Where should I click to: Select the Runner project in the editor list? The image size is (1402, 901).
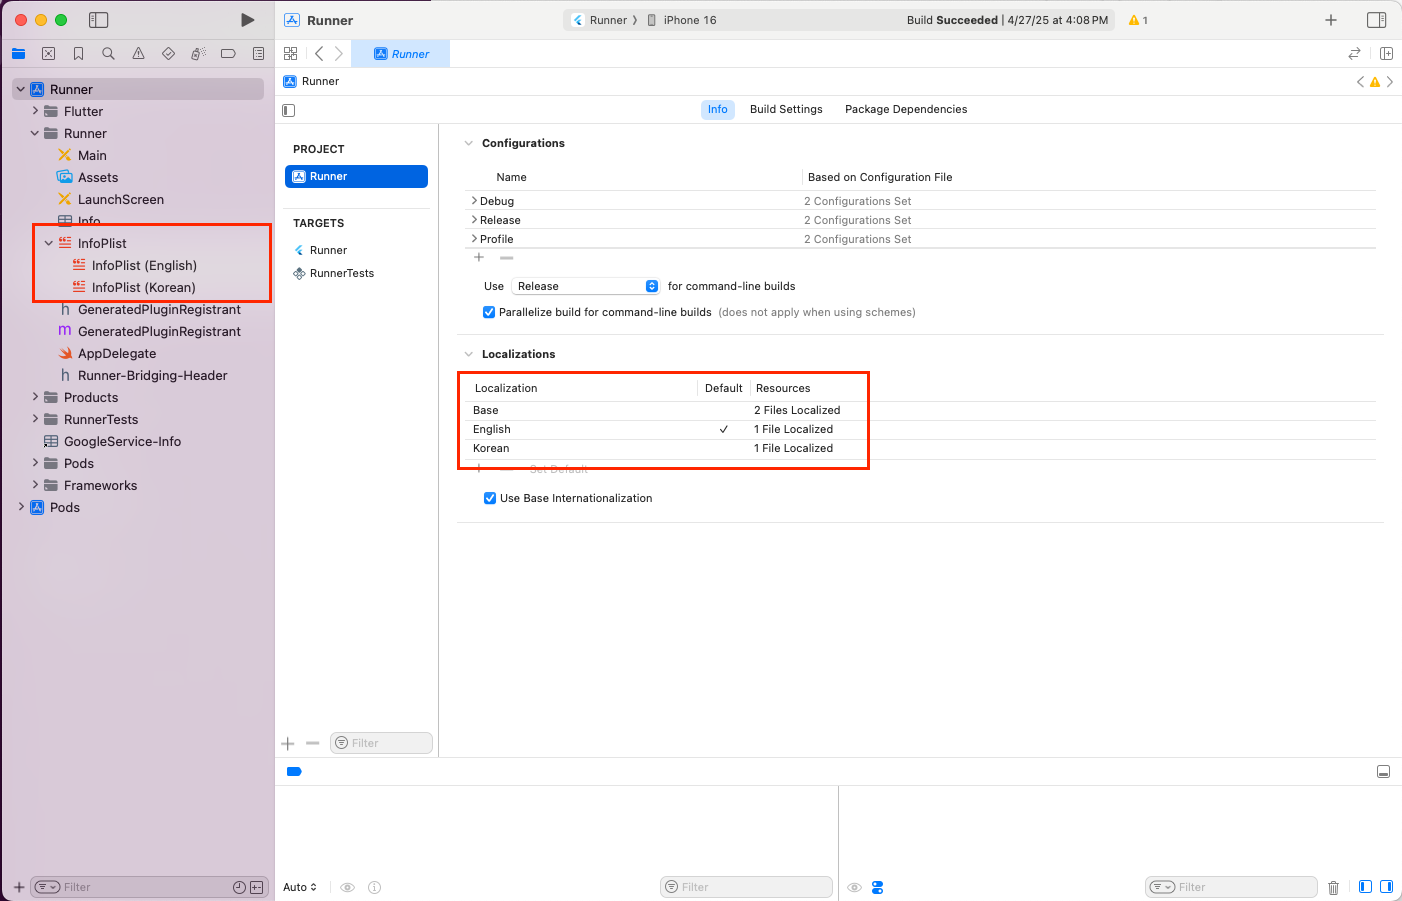[x=356, y=176]
